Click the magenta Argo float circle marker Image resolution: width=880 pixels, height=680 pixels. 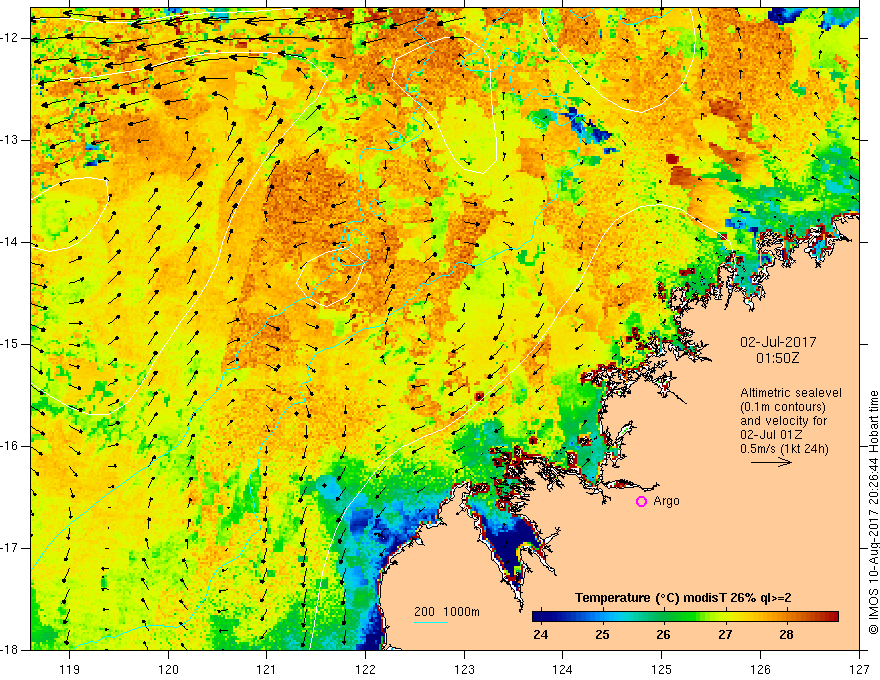click(641, 501)
